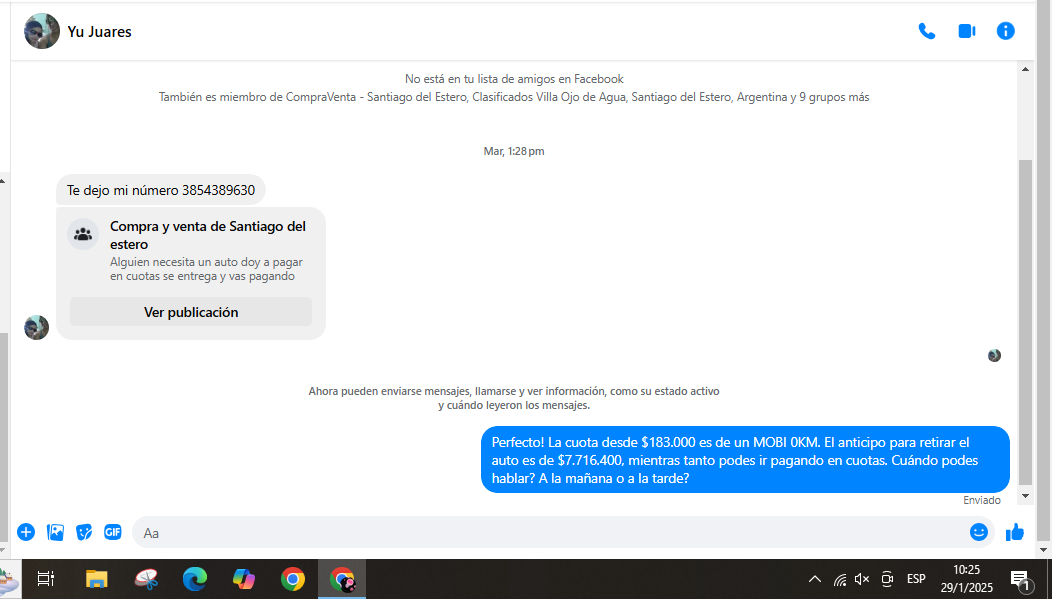Choose a sticker to send
Viewport: 1052px width, 599px height.
pyautogui.click(x=84, y=532)
